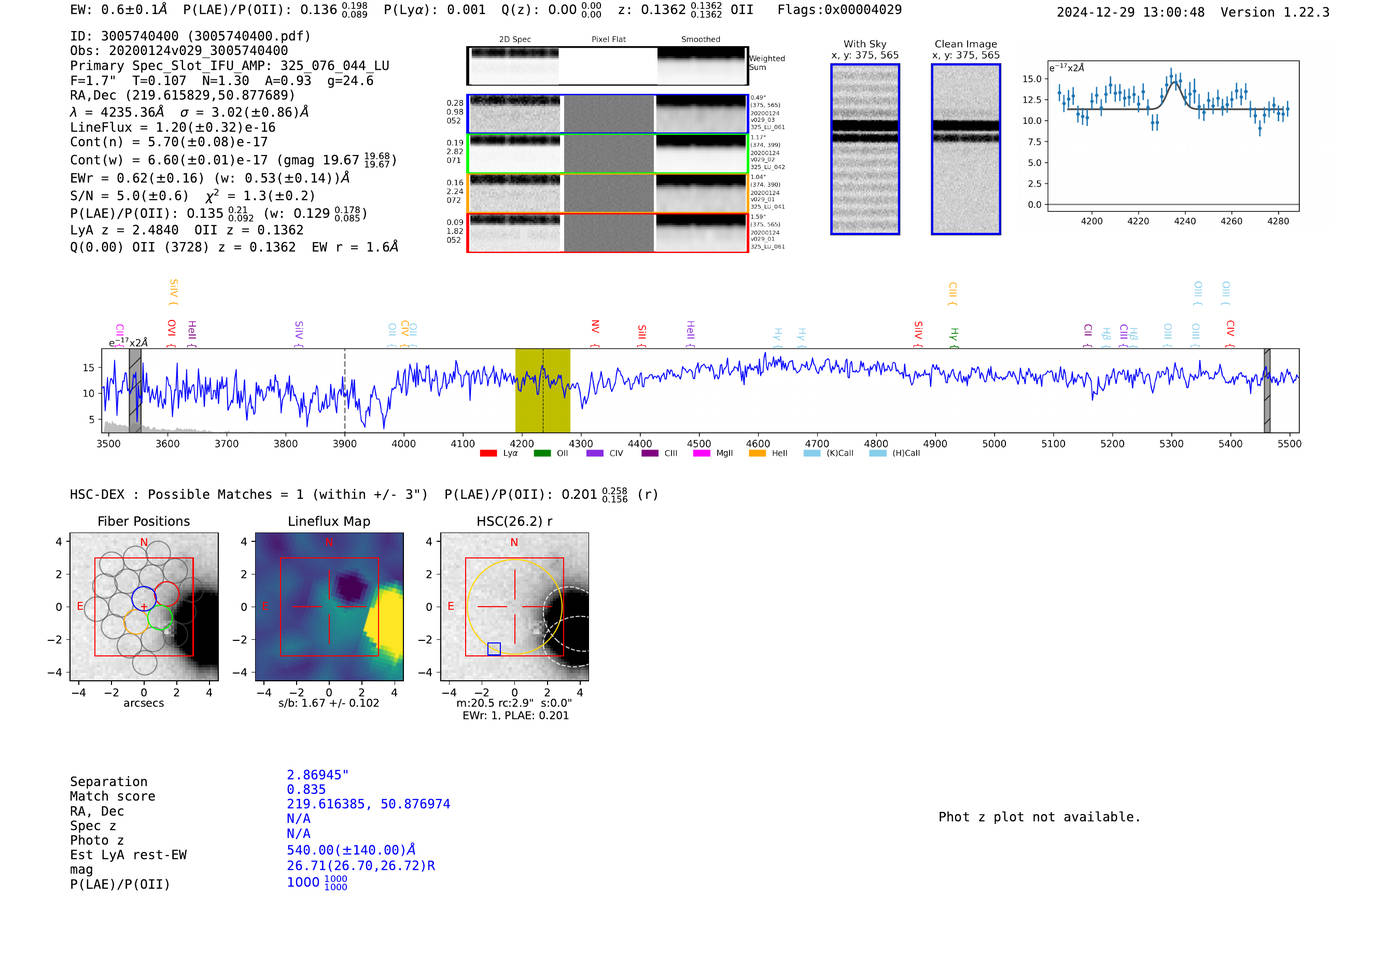Click the red Lyα legend swatch
The image size is (1400, 953).
pyautogui.click(x=488, y=453)
